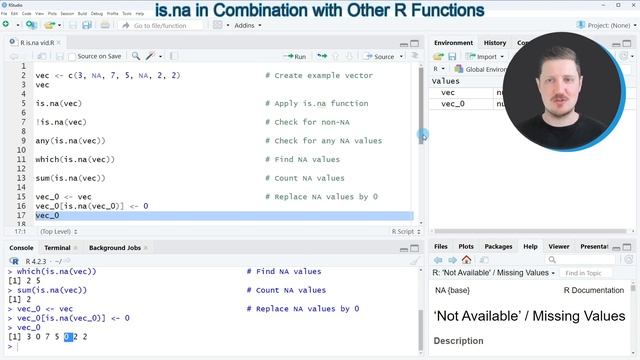The width and height of the screenshot is (640, 360).
Task: Open the Session menu
Action: (67, 13)
